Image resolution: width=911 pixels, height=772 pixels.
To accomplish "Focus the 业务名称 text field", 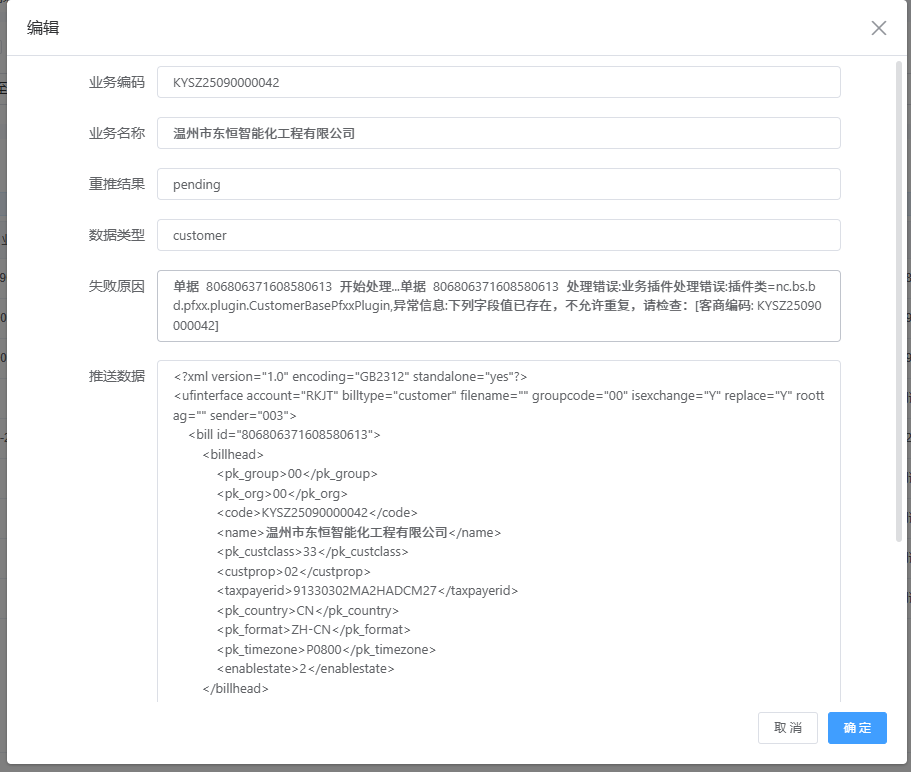I will pos(498,133).
